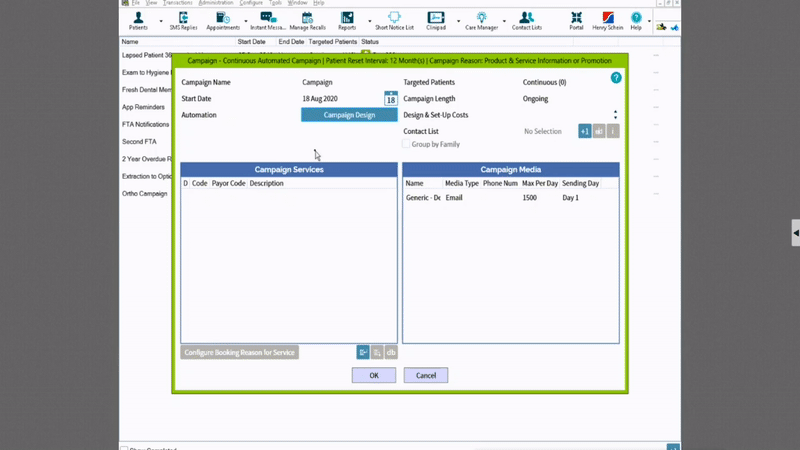Confirm the campaign with OK
The height and width of the screenshot is (450, 800).
[374, 376]
